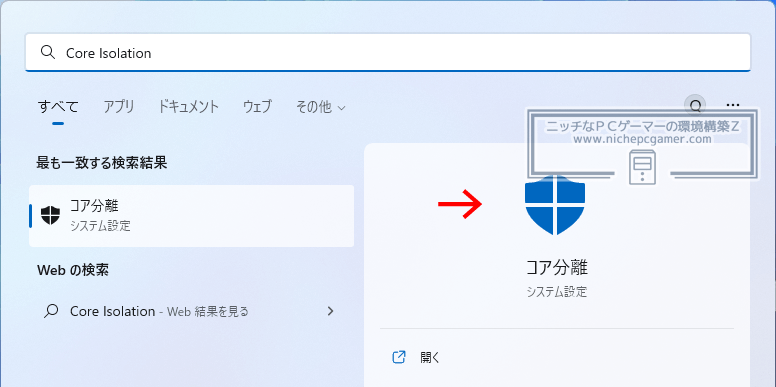Switch to the ウェブ tab
This screenshot has height=387, width=776.
coord(257,106)
